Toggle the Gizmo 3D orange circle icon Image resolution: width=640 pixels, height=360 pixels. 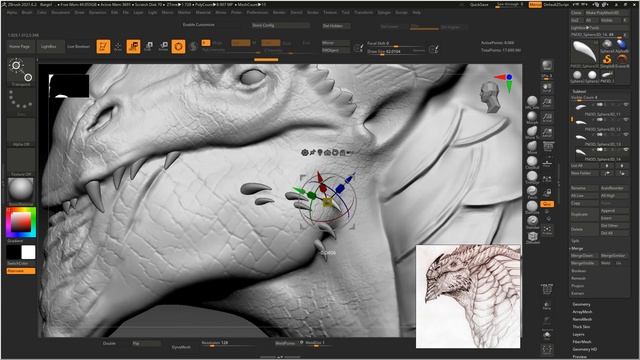[x=178, y=47]
